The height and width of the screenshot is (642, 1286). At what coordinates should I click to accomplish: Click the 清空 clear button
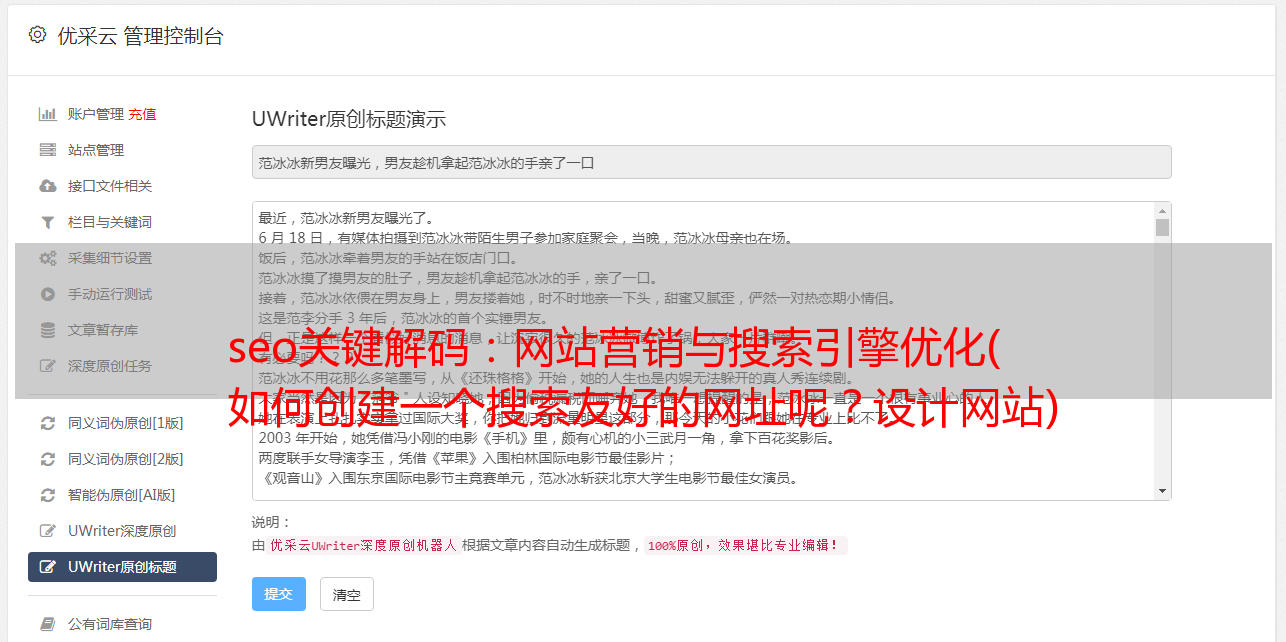[346, 594]
